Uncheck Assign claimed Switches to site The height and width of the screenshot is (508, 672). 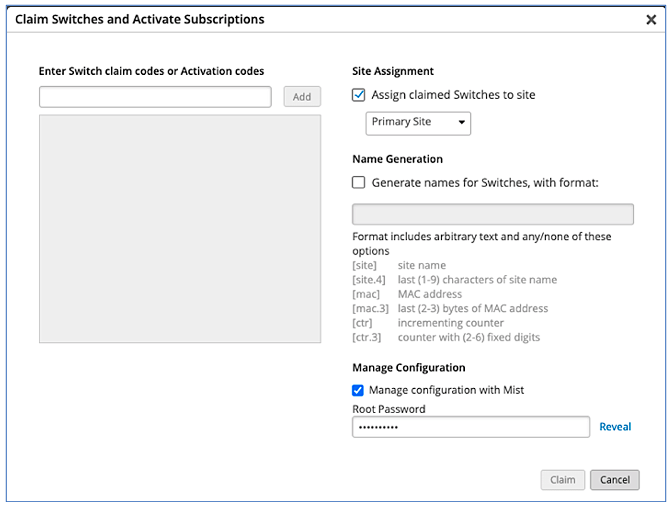point(359,95)
